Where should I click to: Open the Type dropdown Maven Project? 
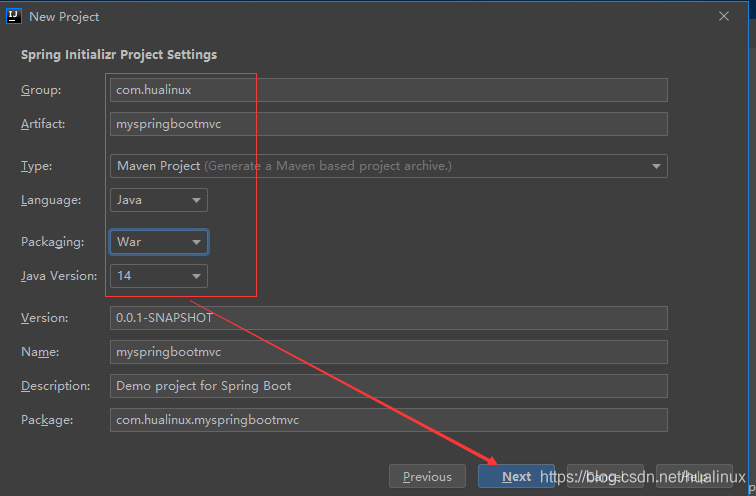point(389,166)
